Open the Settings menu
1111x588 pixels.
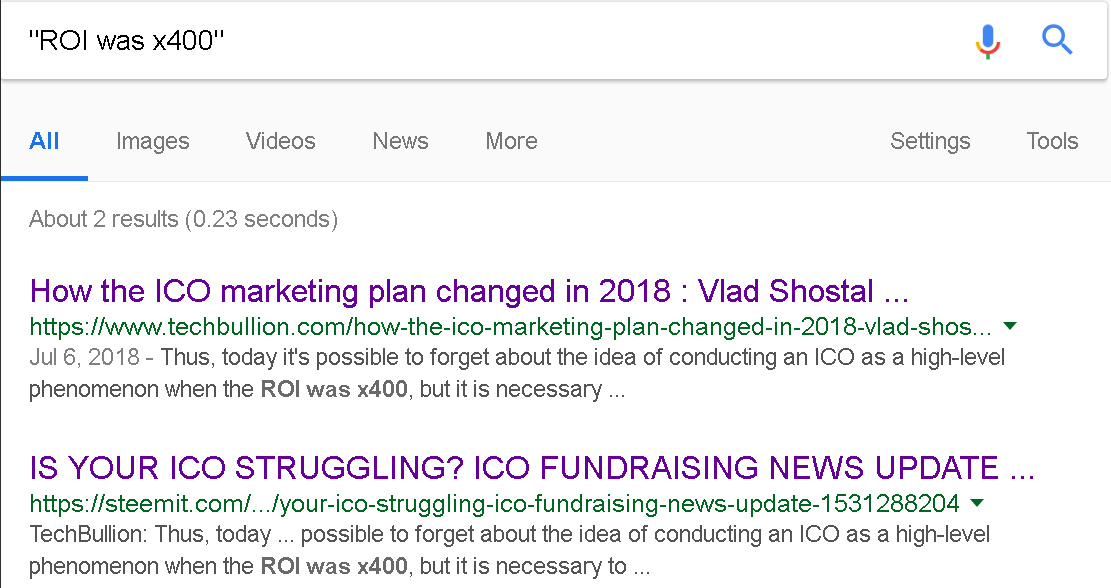coord(930,141)
